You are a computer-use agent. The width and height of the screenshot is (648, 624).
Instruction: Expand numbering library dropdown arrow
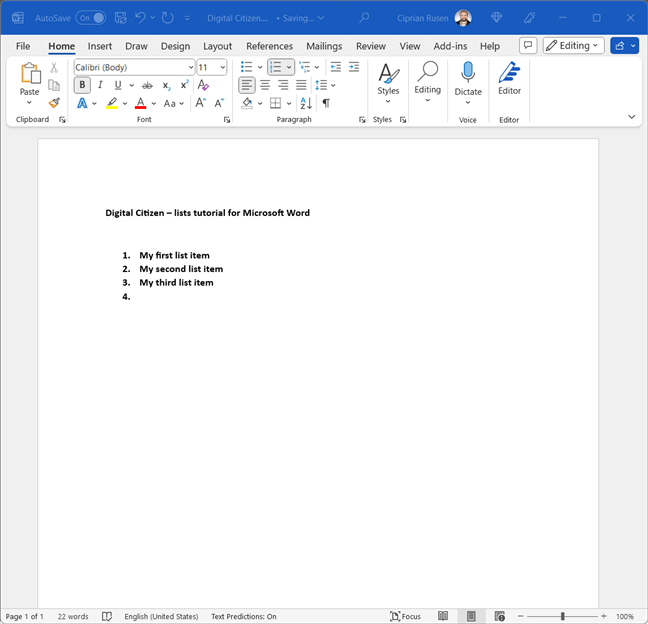point(289,67)
